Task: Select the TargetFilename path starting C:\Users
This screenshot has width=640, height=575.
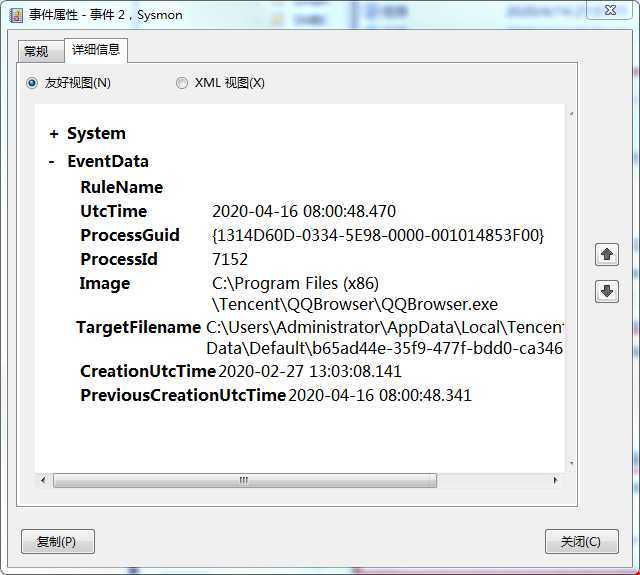Action: (x=384, y=327)
